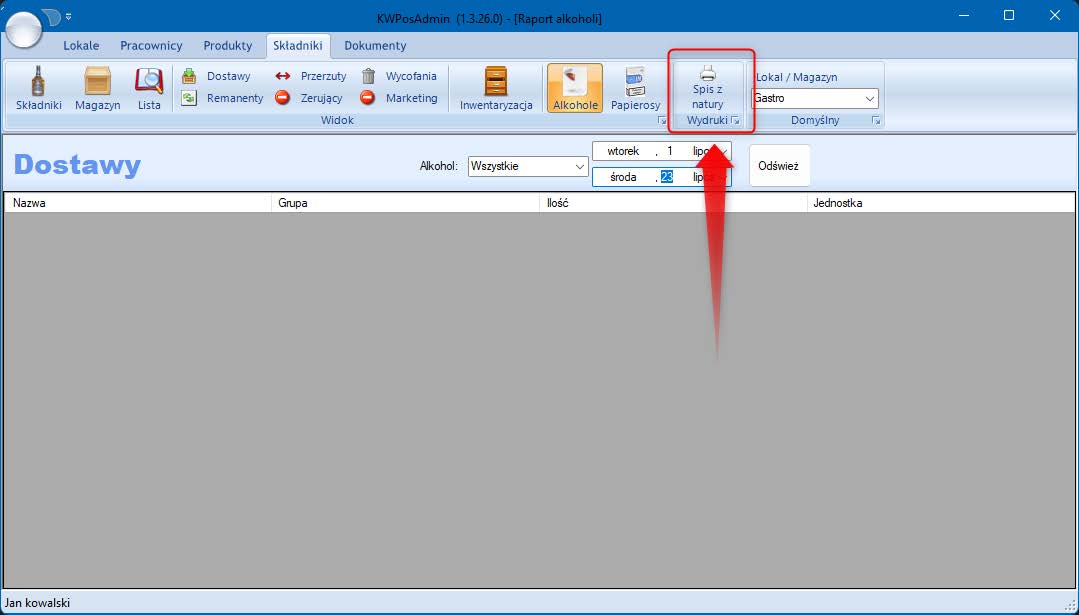The width and height of the screenshot is (1079, 615).
Task: Sort the table by Nazwa column header
Action: click(x=137, y=203)
